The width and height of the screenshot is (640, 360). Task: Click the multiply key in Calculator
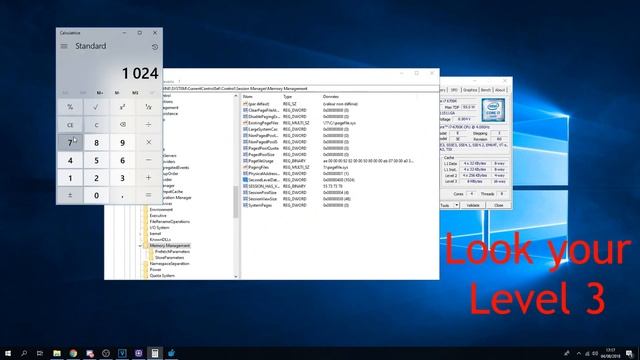[149, 142]
